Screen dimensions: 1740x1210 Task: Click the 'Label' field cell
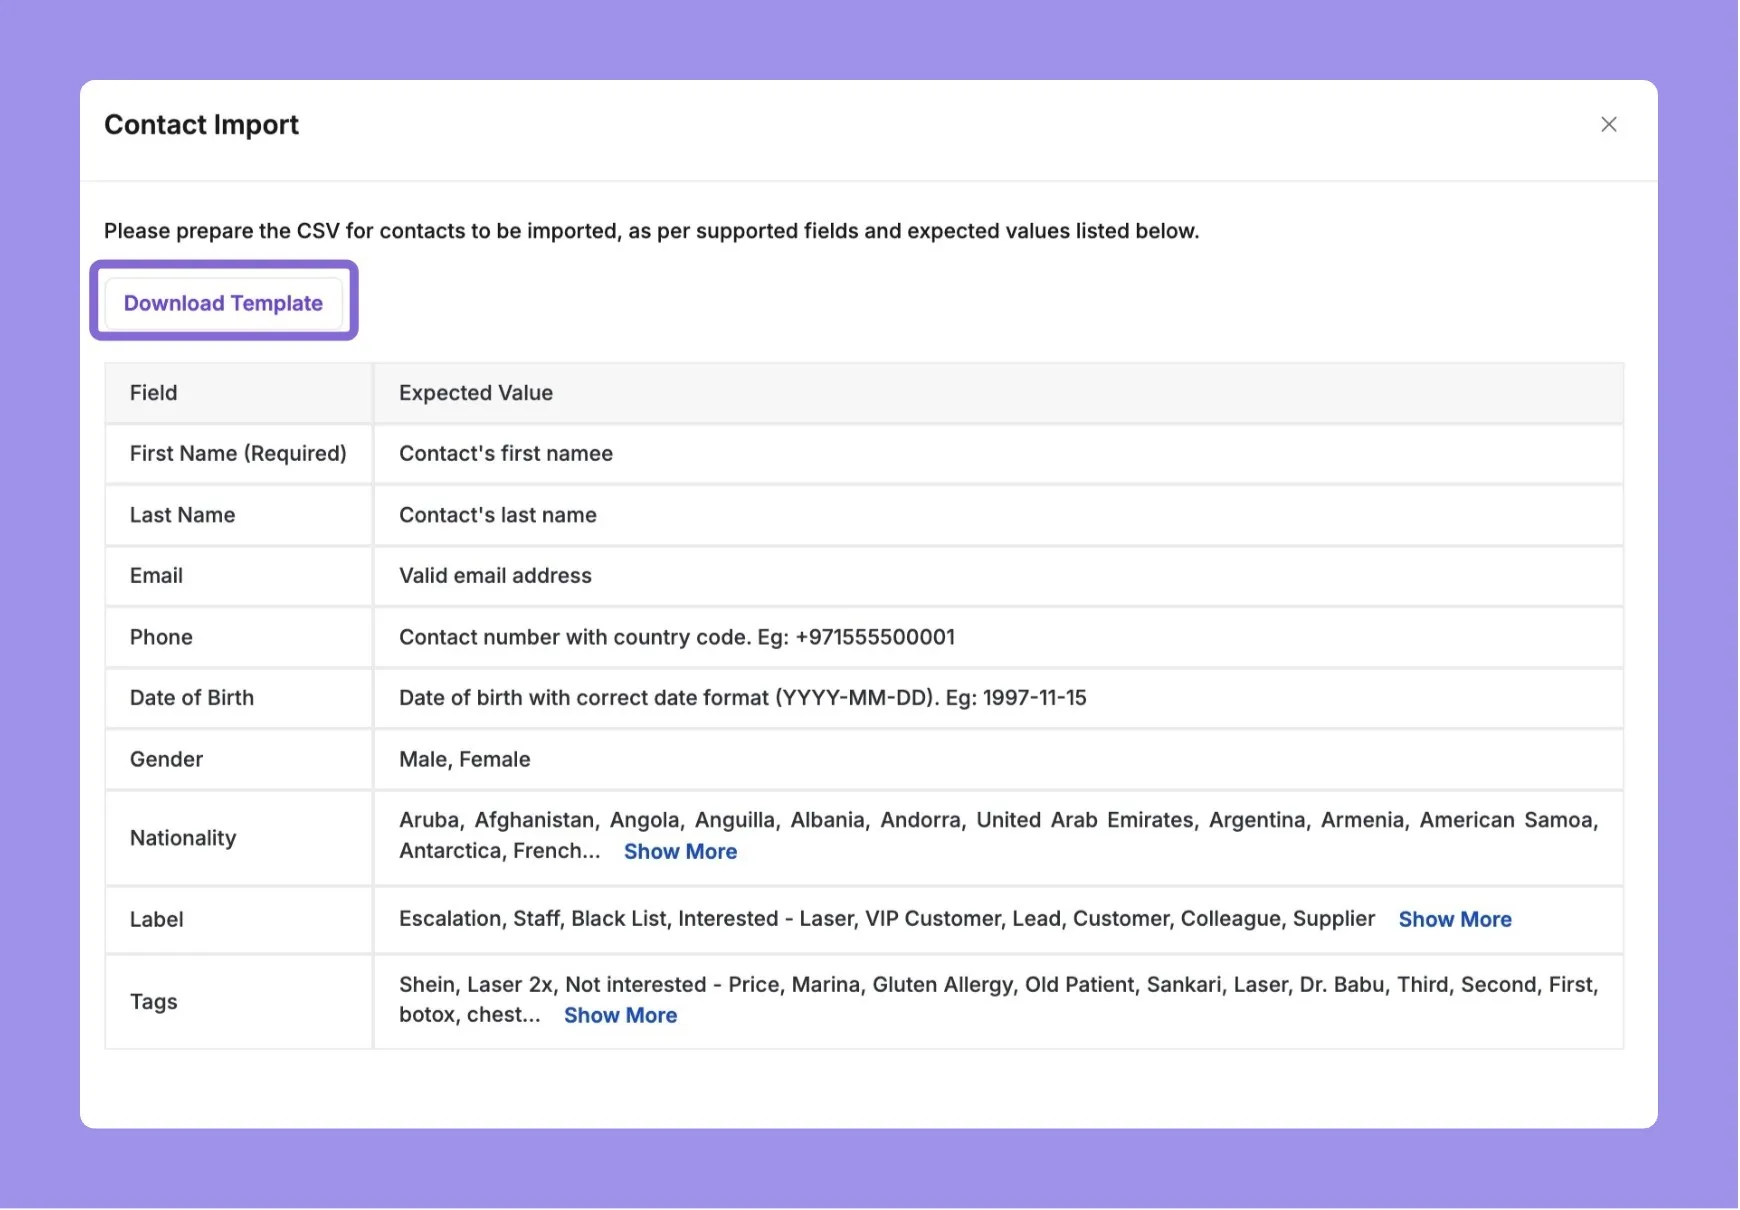point(239,919)
